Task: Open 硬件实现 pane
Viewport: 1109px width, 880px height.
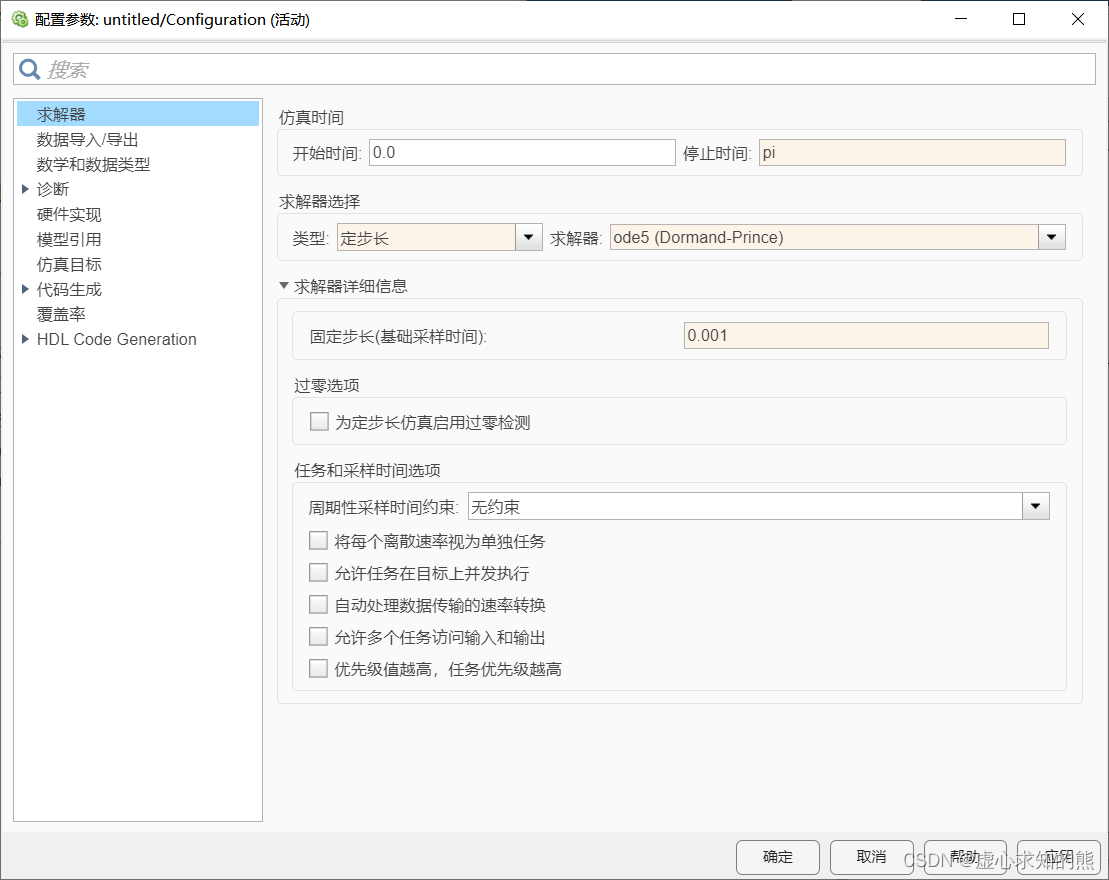Action: 69,214
